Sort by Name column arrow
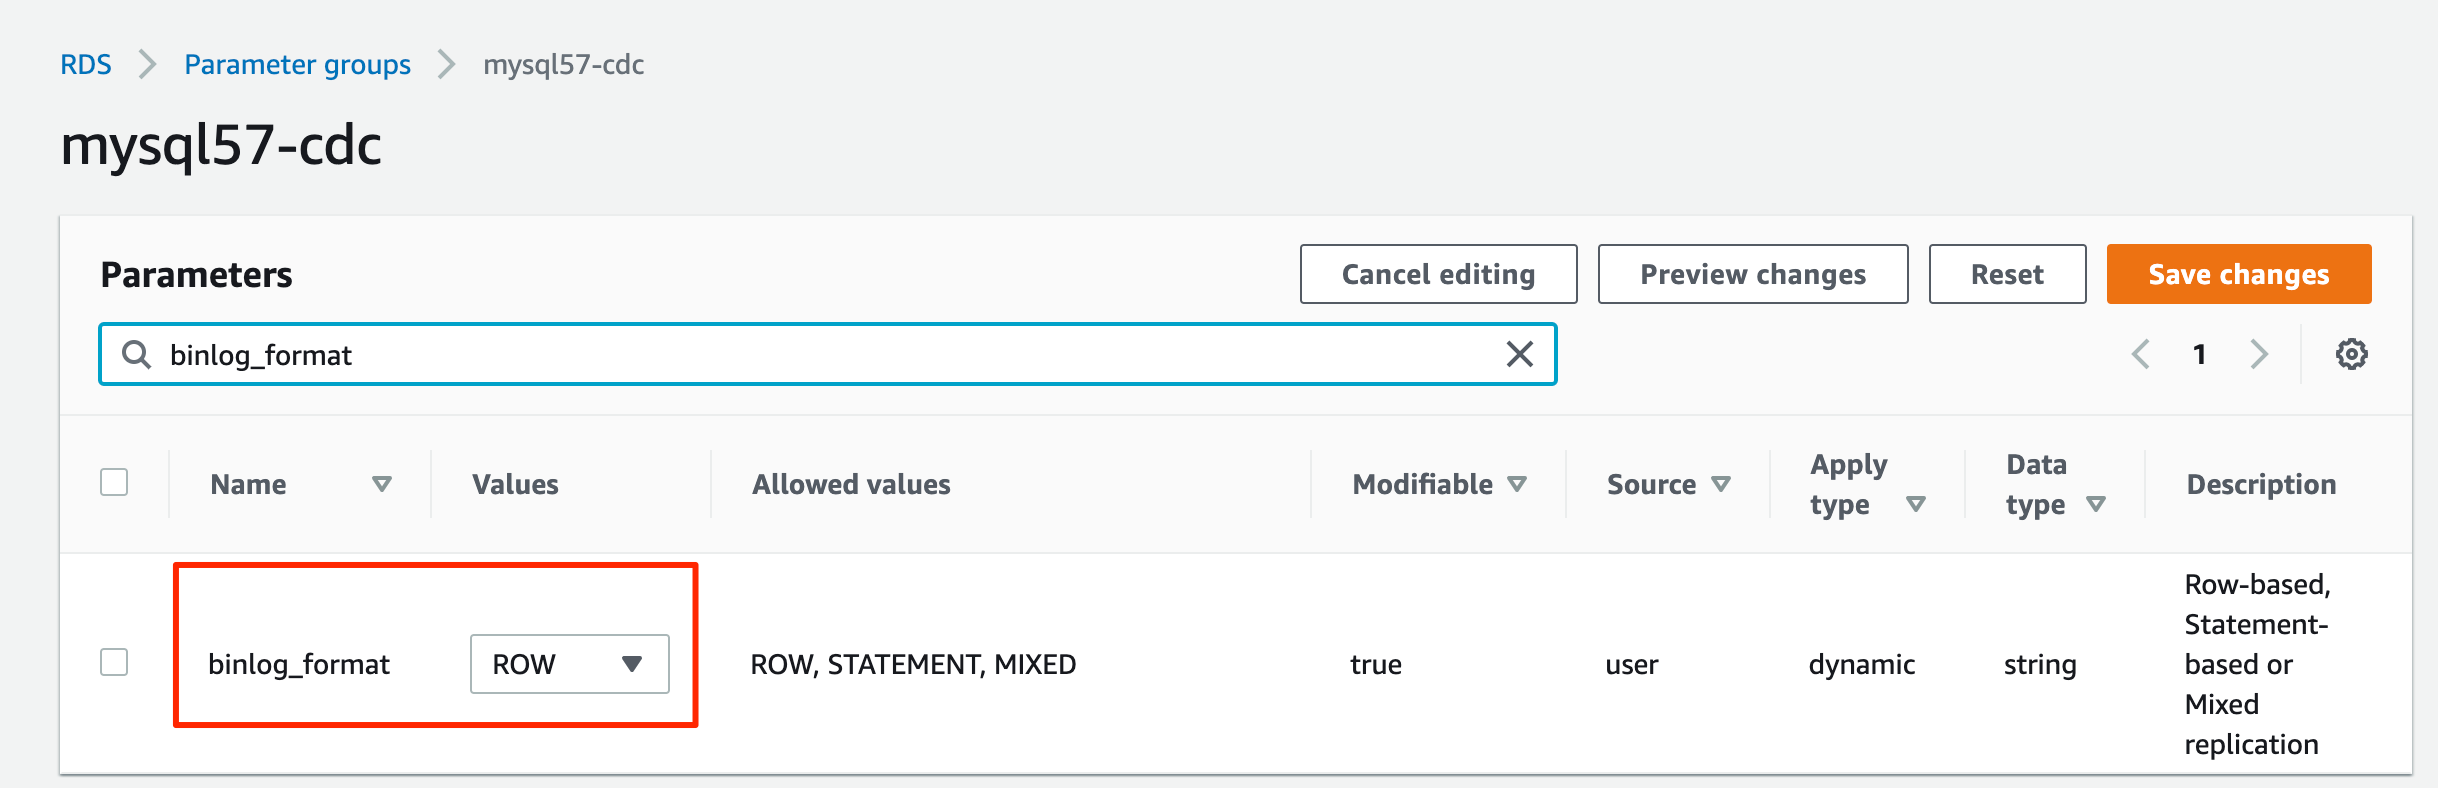Screen dimensions: 2438x788 coord(381,484)
